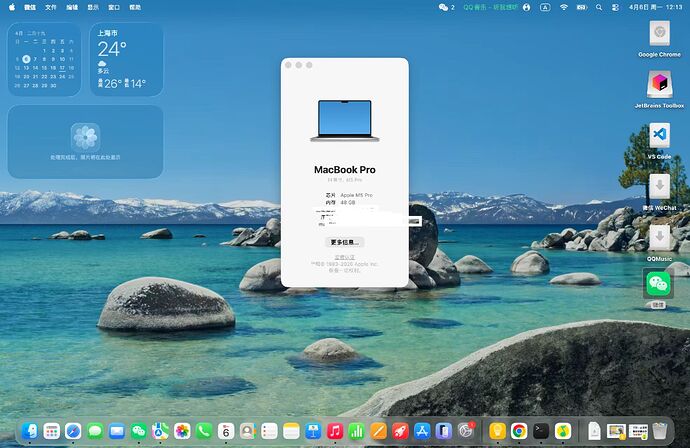The width and height of the screenshot is (690, 448).
Task: Open Maps app in the Dock
Action: coord(160,431)
